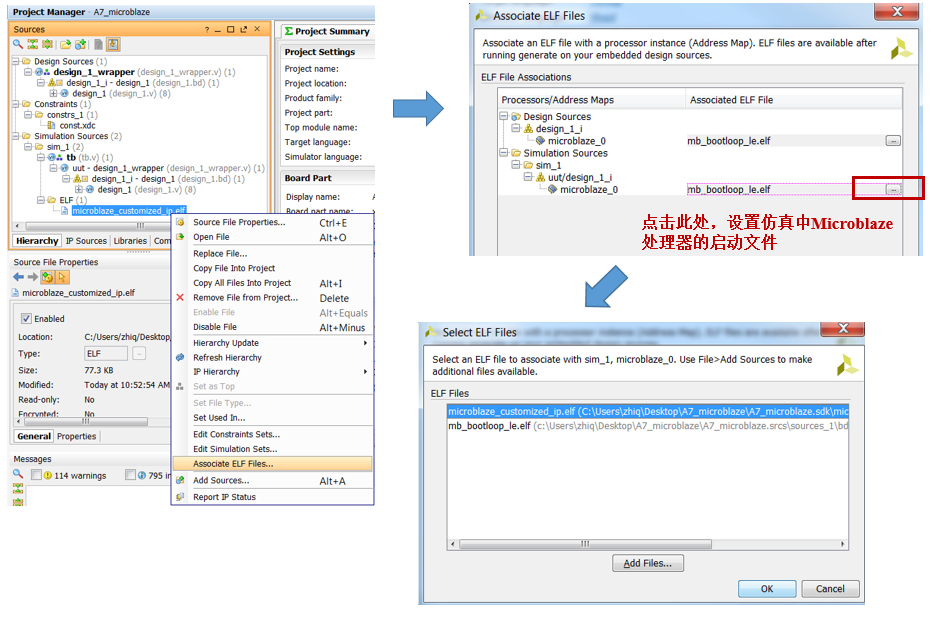Click the forward arrow in Source File Properties
931x618 pixels.
pos(33,277)
